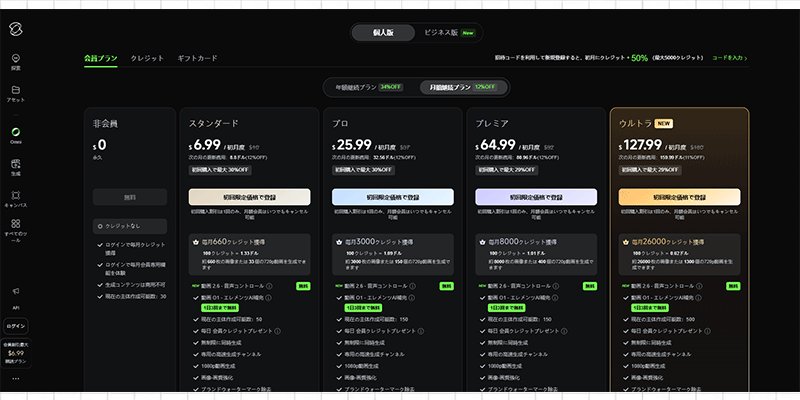Register for ウルトラ with 初回限定価格で登録 button
Screen dimensions: 800x400
point(680,197)
